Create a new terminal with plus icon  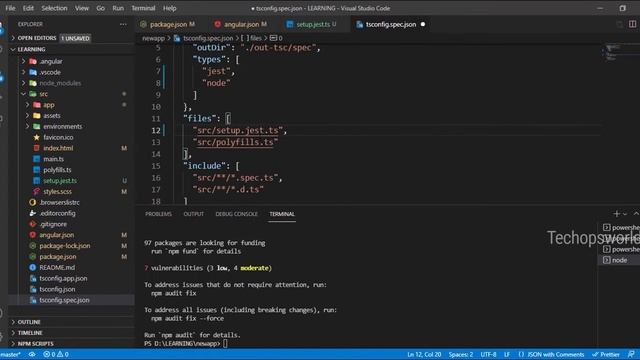[617, 214]
